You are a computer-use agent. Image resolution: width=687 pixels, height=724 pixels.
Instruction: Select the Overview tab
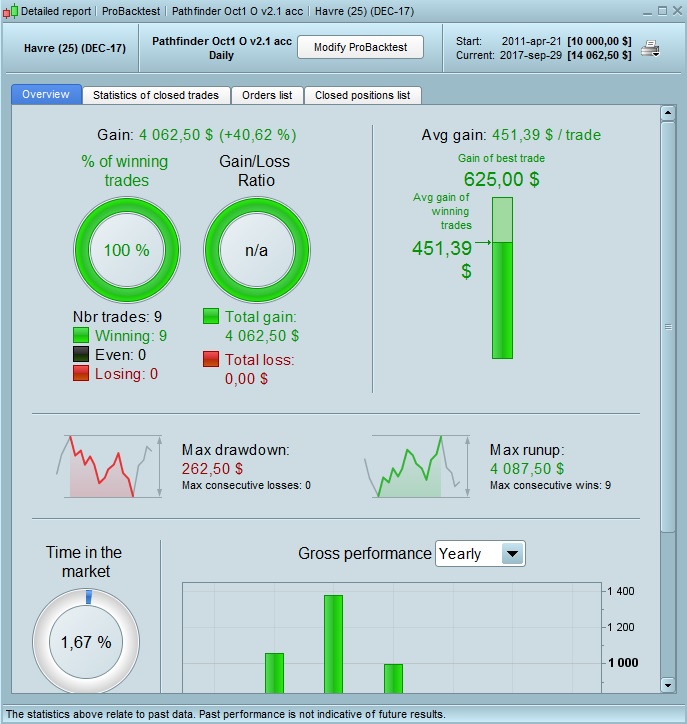point(46,94)
